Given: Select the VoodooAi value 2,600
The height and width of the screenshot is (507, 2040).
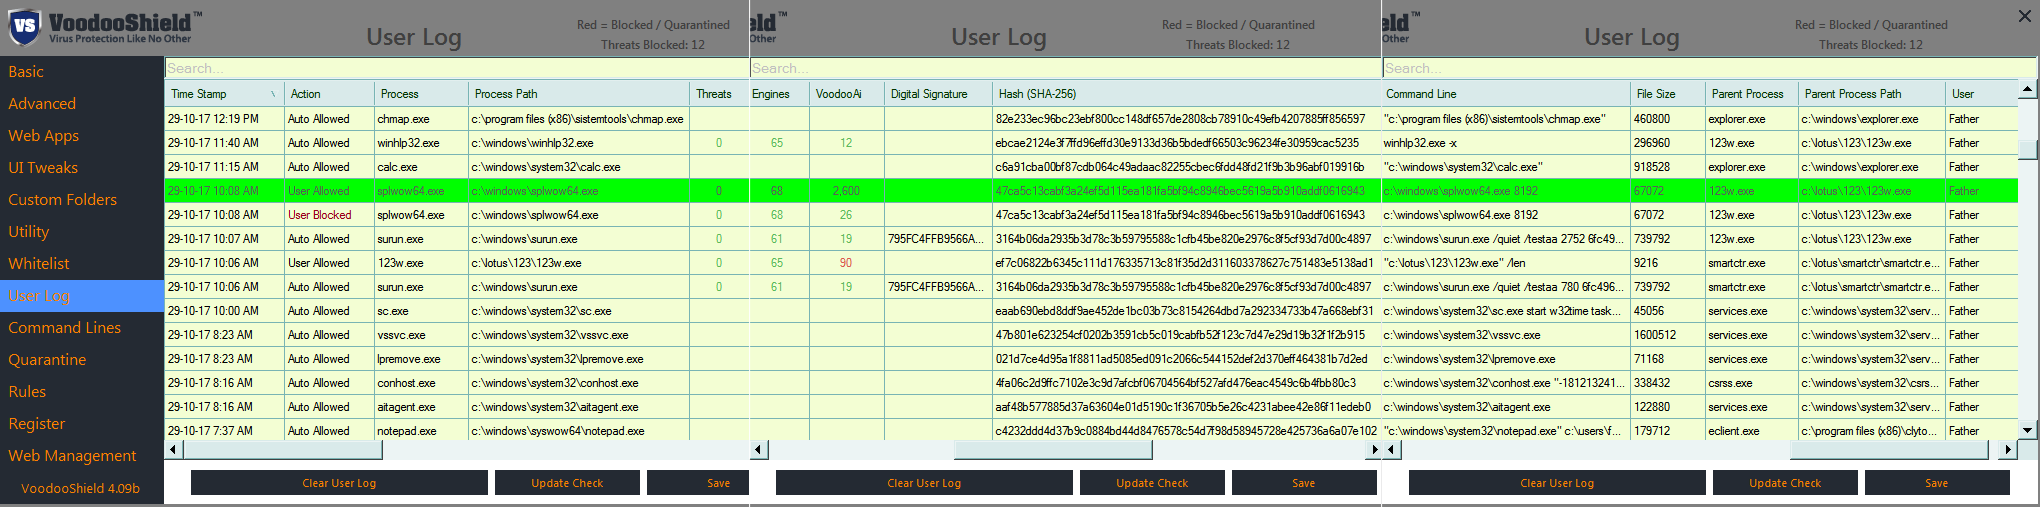Looking at the screenshot, I should click(x=846, y=191).
